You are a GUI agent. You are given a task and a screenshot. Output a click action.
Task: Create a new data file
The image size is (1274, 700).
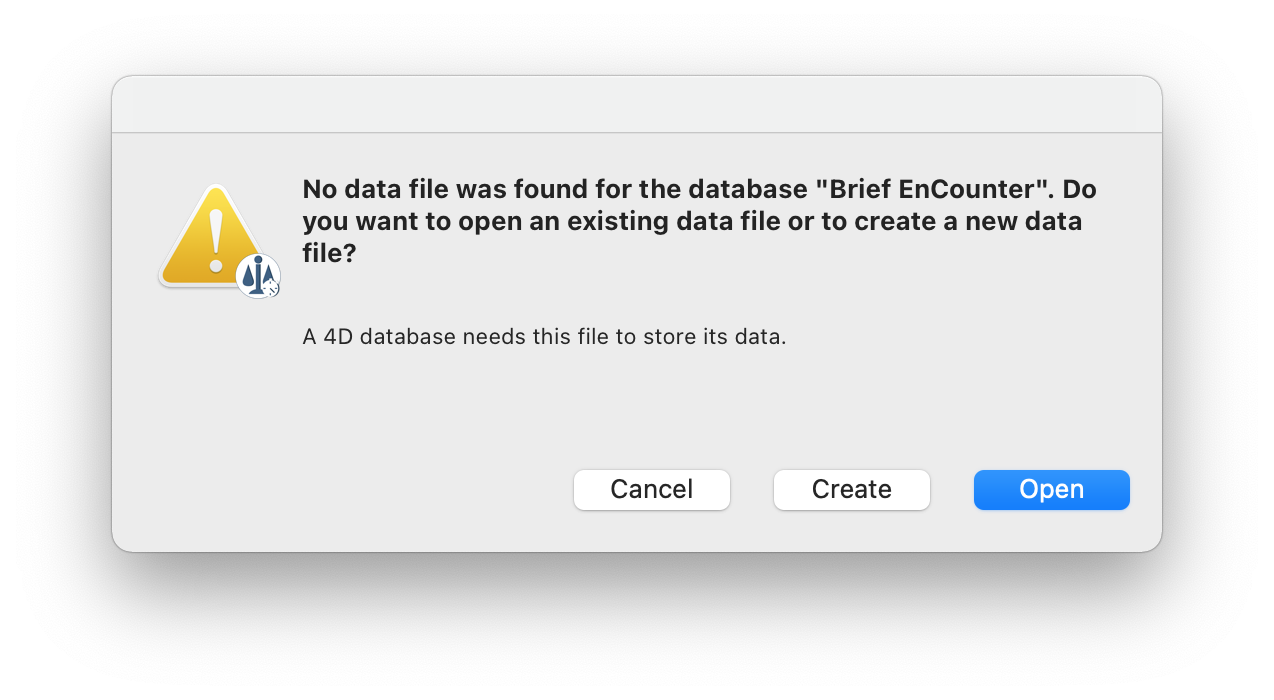[851, 490]
